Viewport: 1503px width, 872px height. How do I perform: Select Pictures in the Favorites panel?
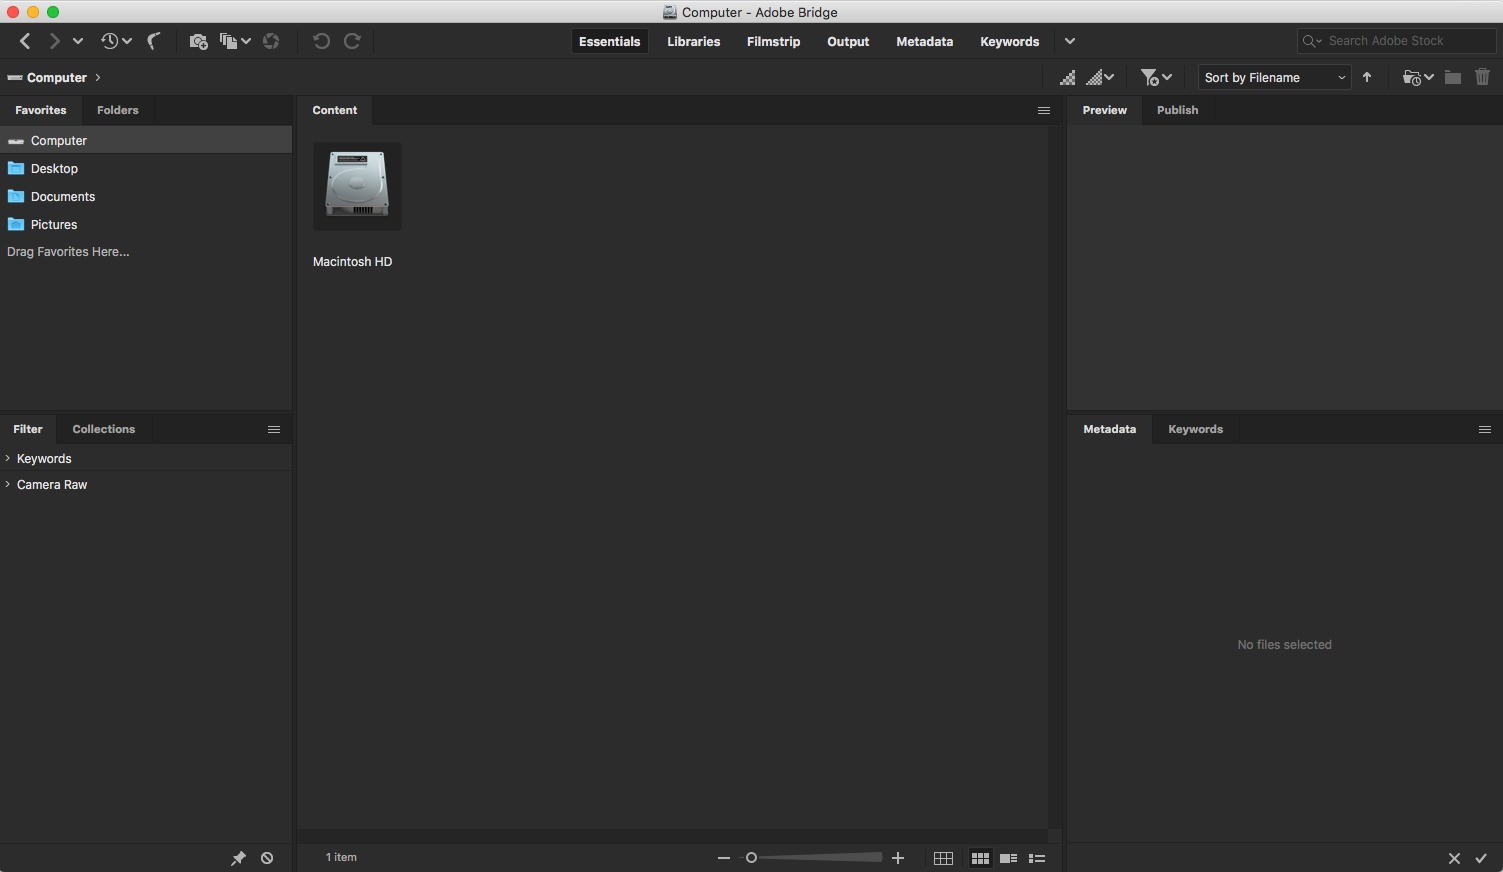pyautogui.click(x=53, y=224)
